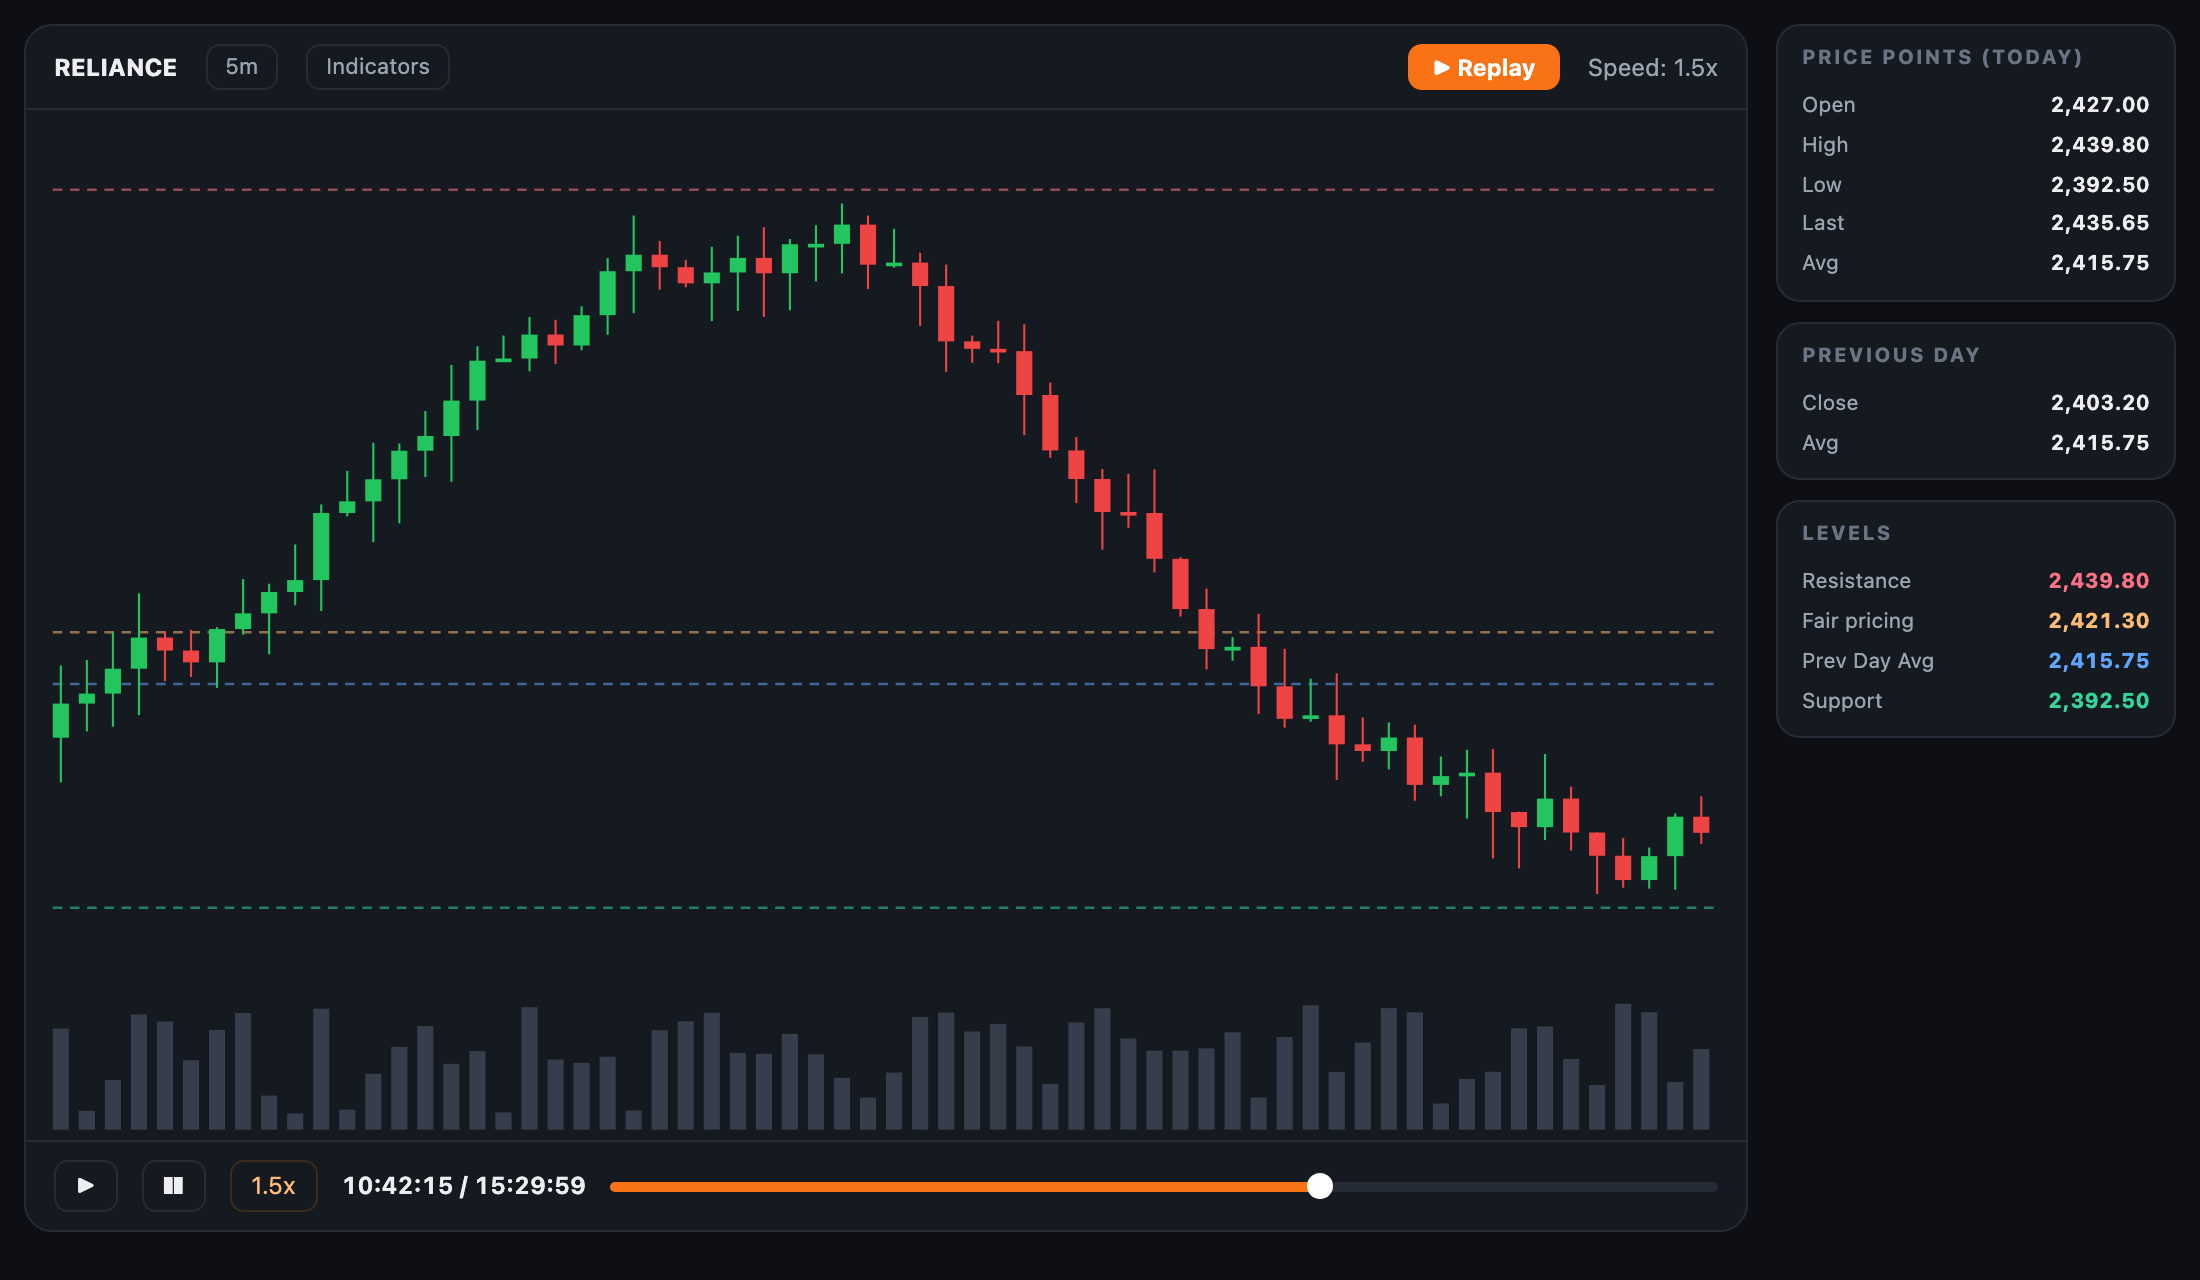Viewport: 2200px width, 1280px height.
Task: Click the red dashed resistance line on chart
Action: tap(883, 189)
